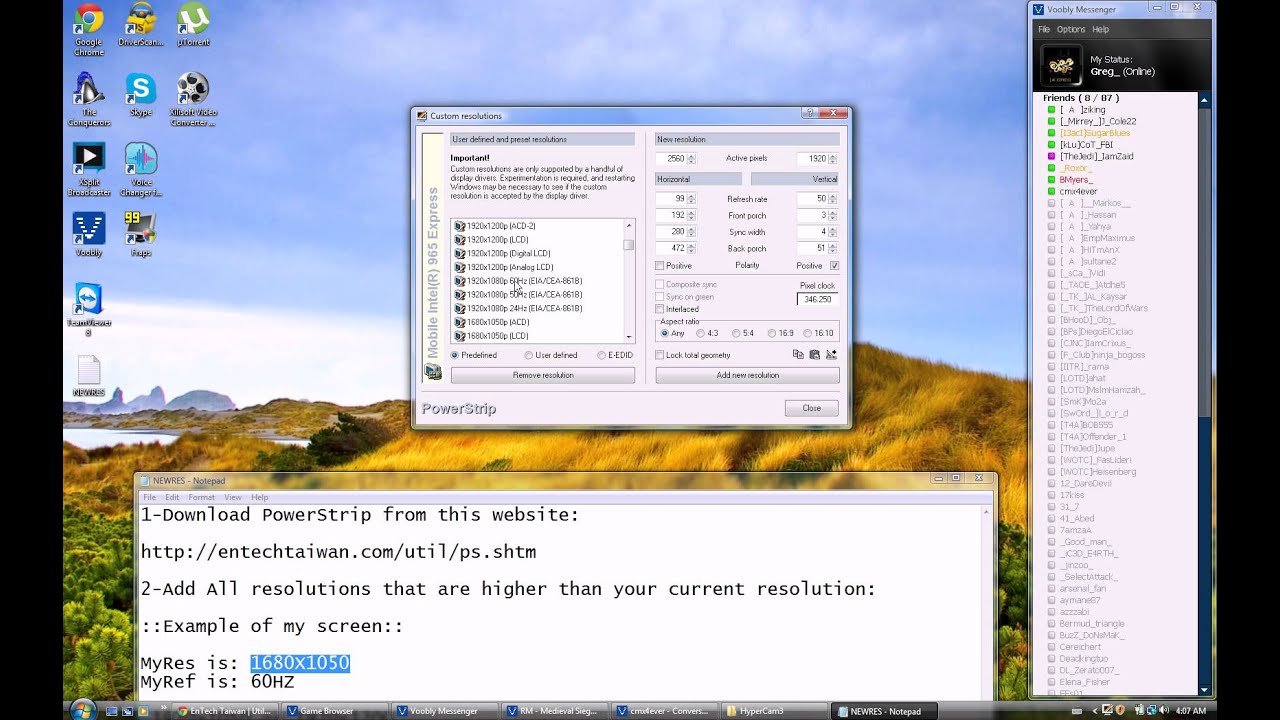Open the View menu in Notepad
The width and height of the screenshot is (1280, 720).
tap(232, 497)
